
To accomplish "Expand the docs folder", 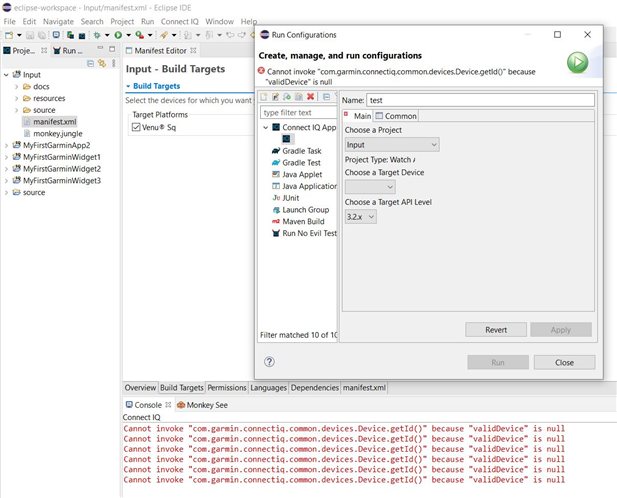I will [x=16, y=87].
